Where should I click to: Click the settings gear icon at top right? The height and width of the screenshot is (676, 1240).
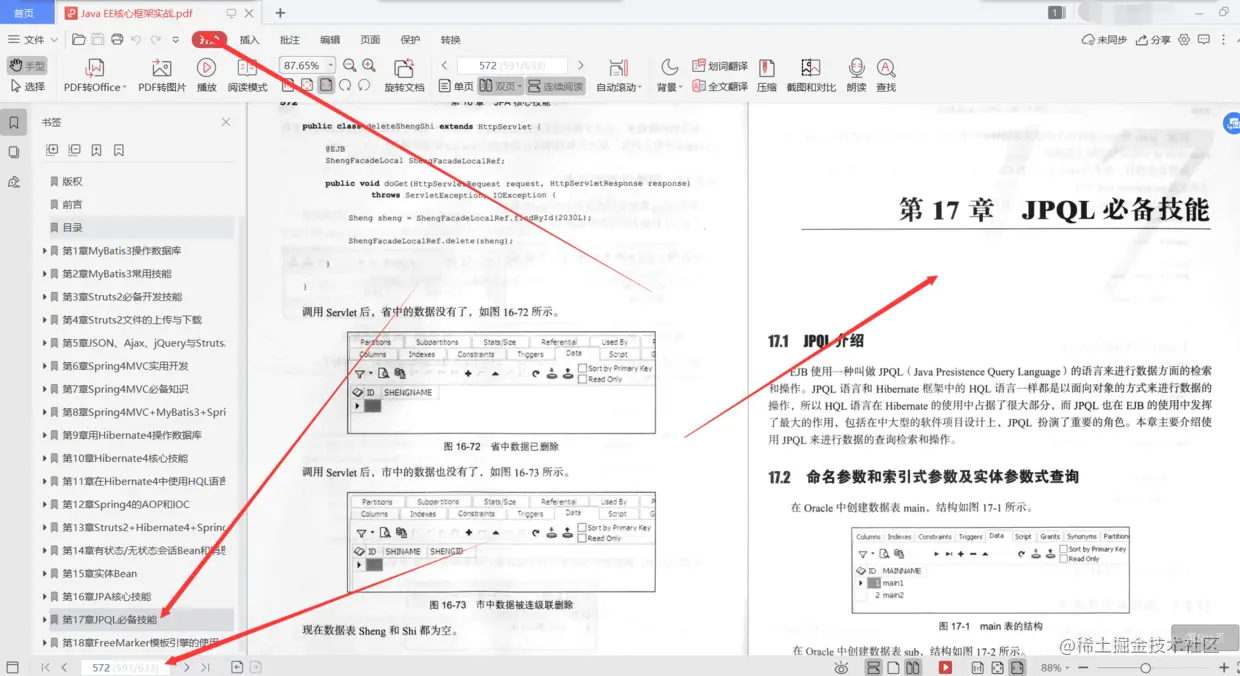click(x=1184, y=40)
